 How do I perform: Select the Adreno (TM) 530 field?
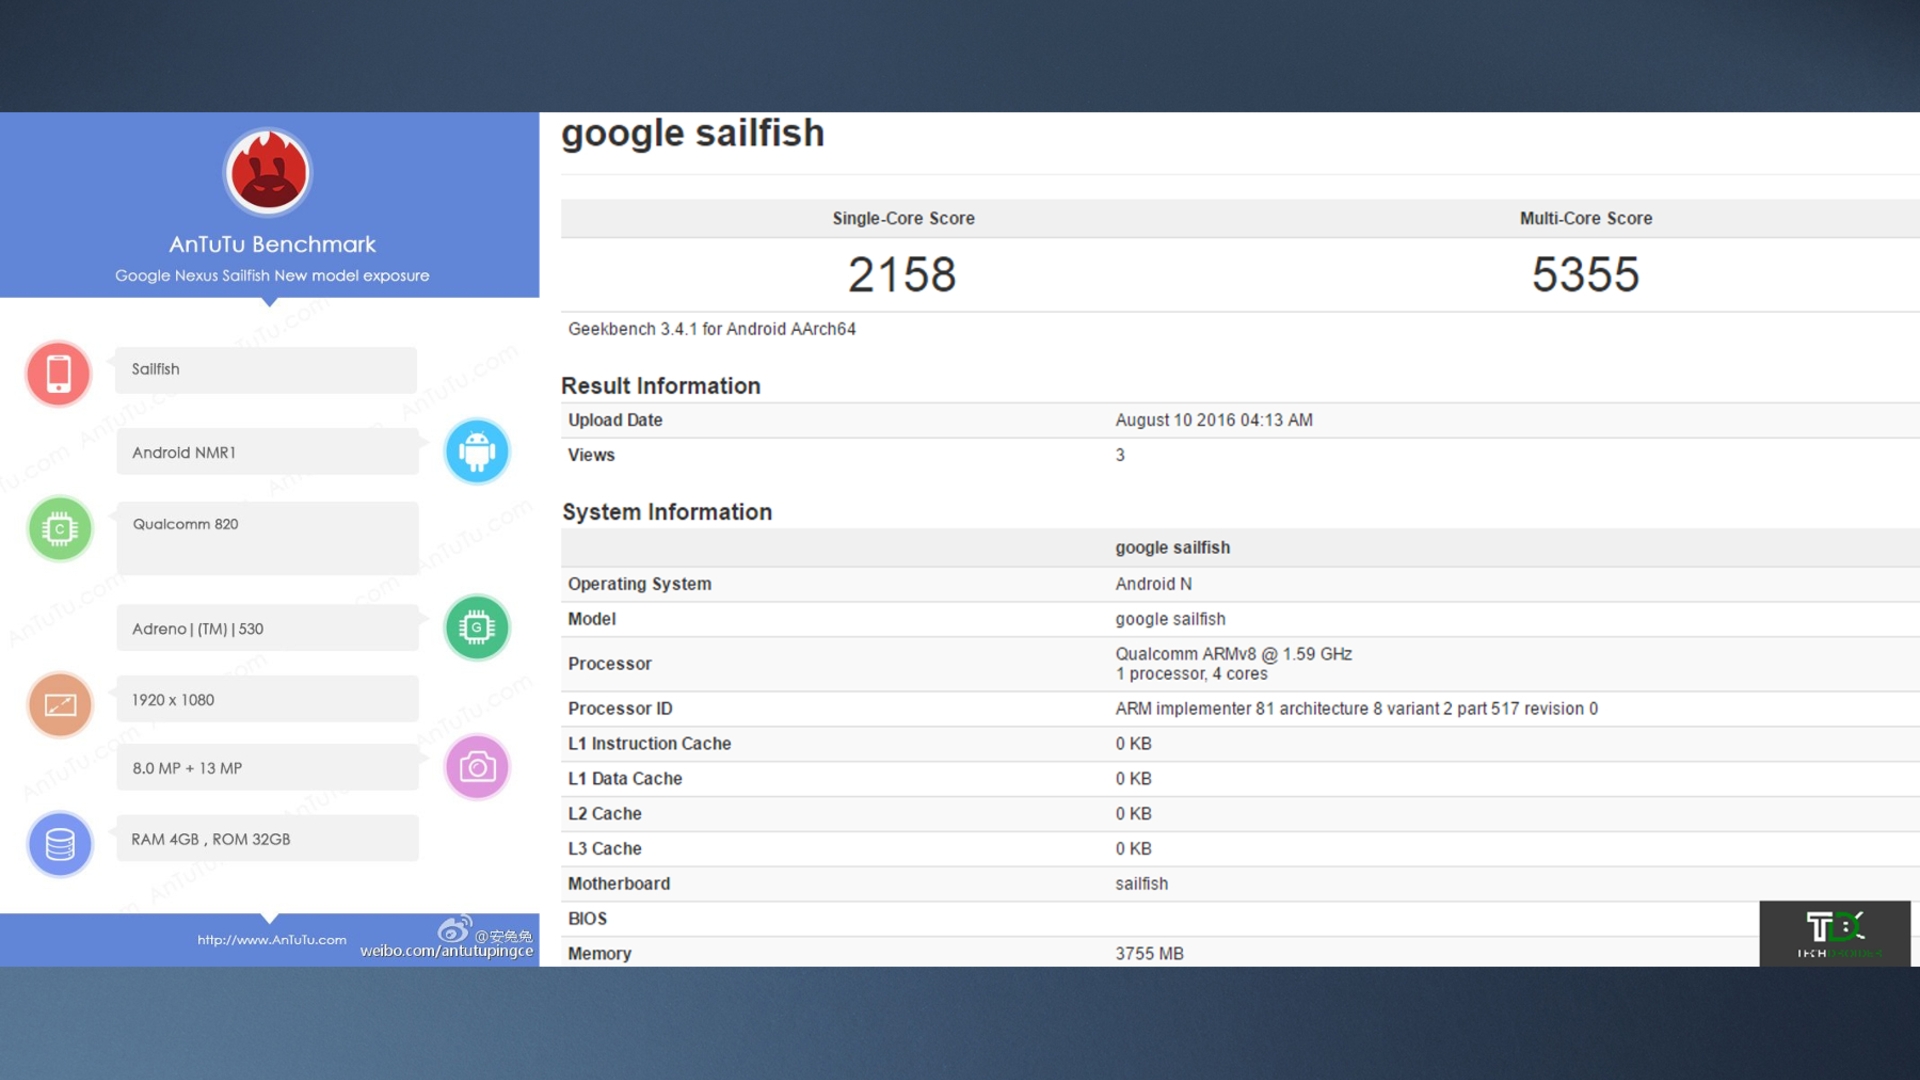point(267,628)
